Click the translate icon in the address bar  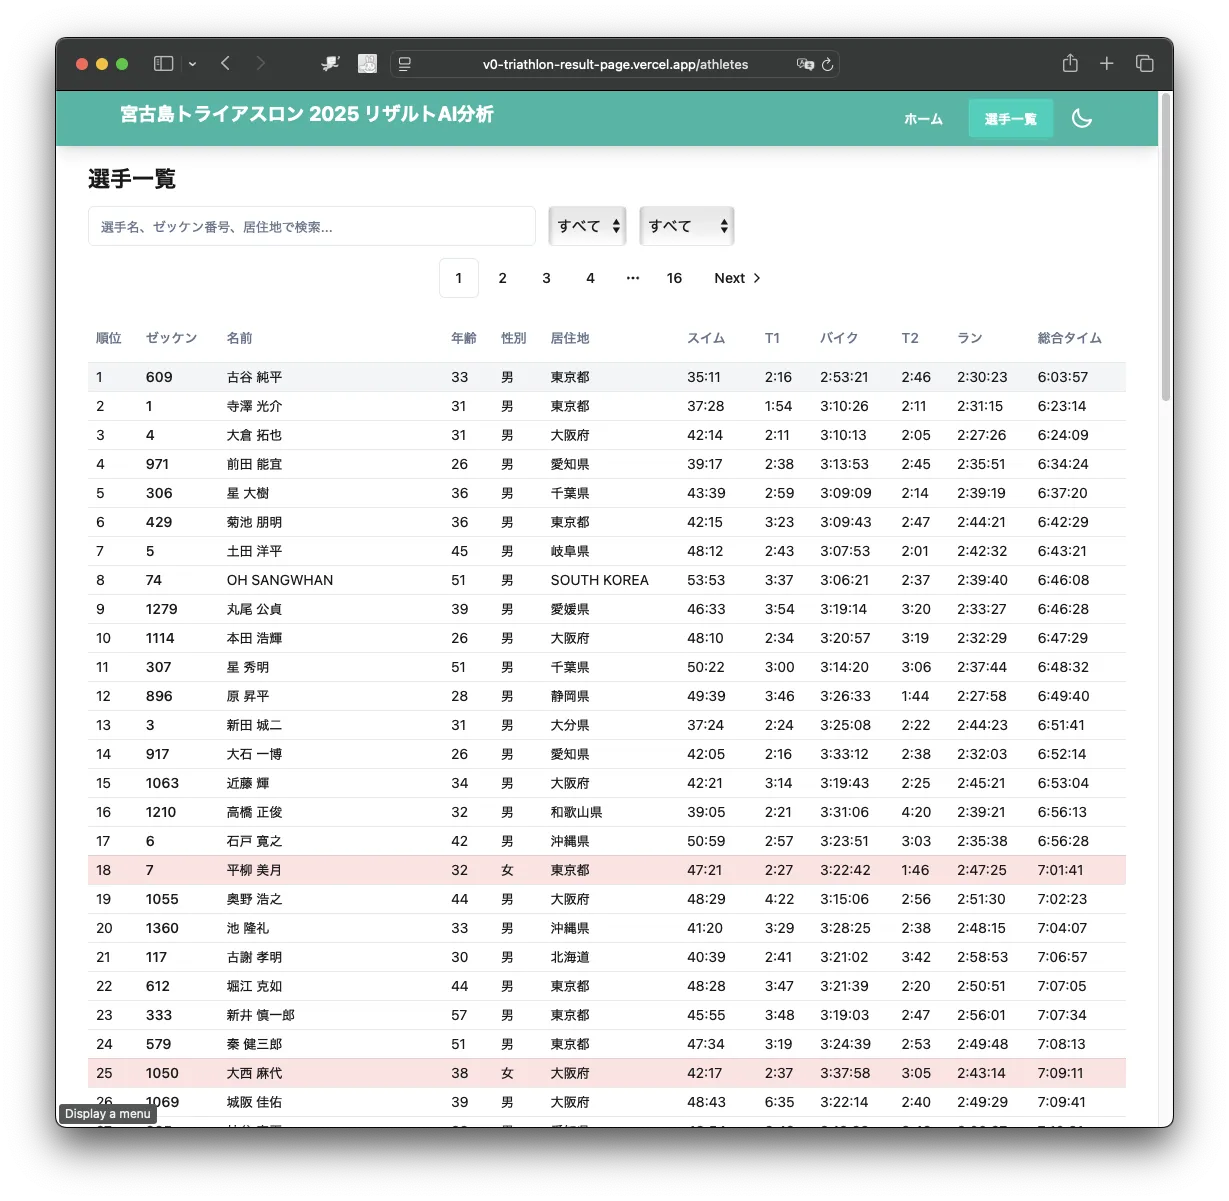(x=804, y=64)
